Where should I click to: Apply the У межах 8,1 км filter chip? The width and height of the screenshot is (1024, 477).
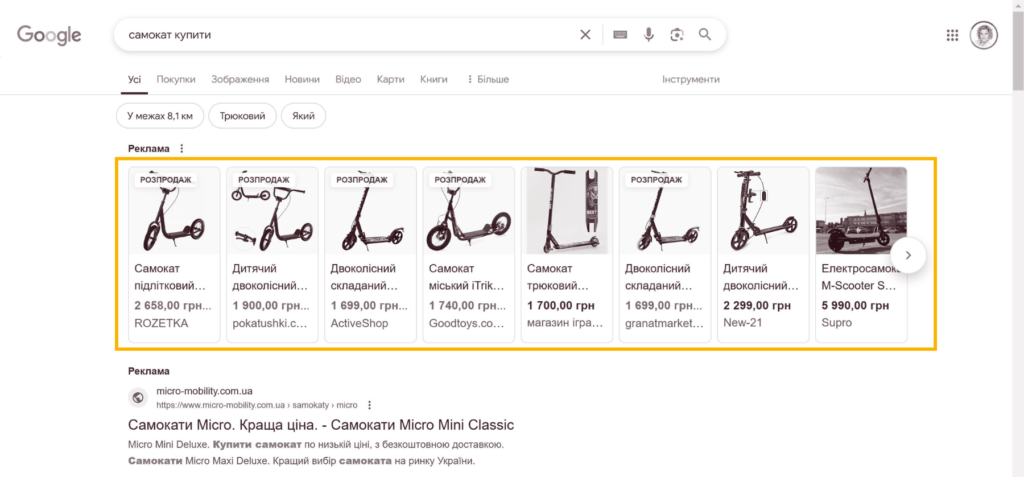(x=160, y=116)
